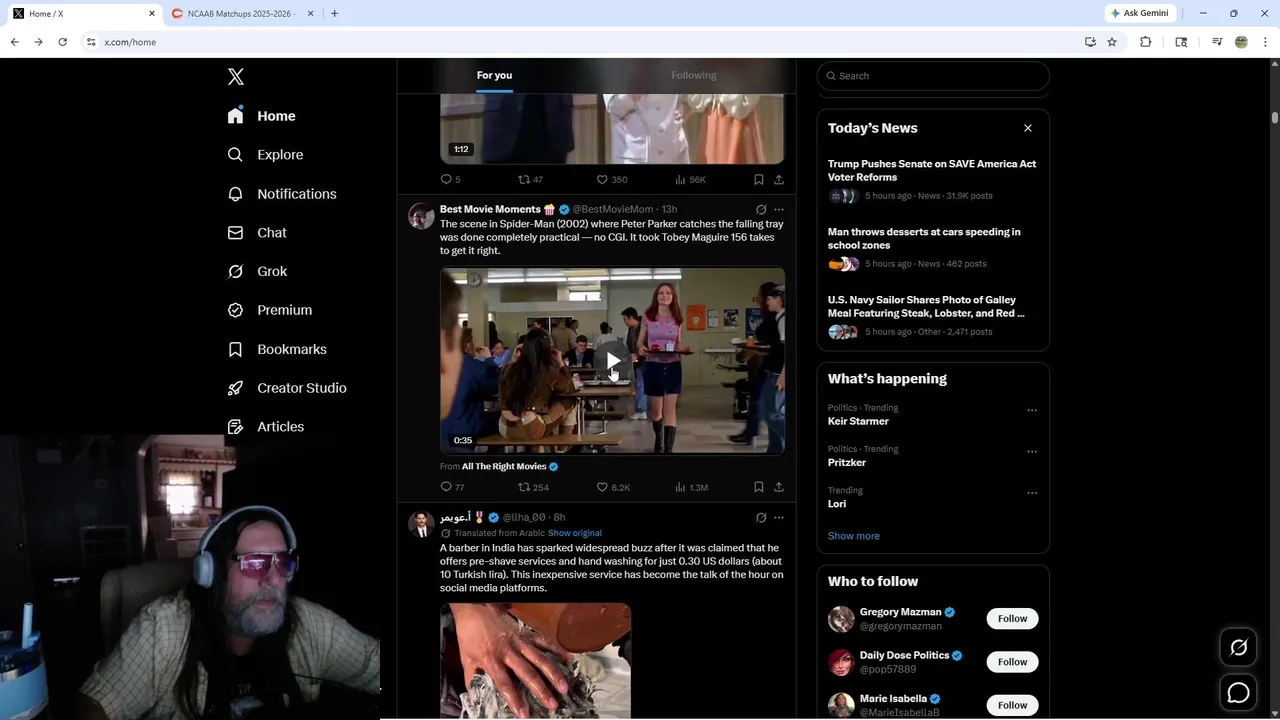Like the Best Movie Moments post
Viewport: 1280px width, 720px height.
point(613,487)
